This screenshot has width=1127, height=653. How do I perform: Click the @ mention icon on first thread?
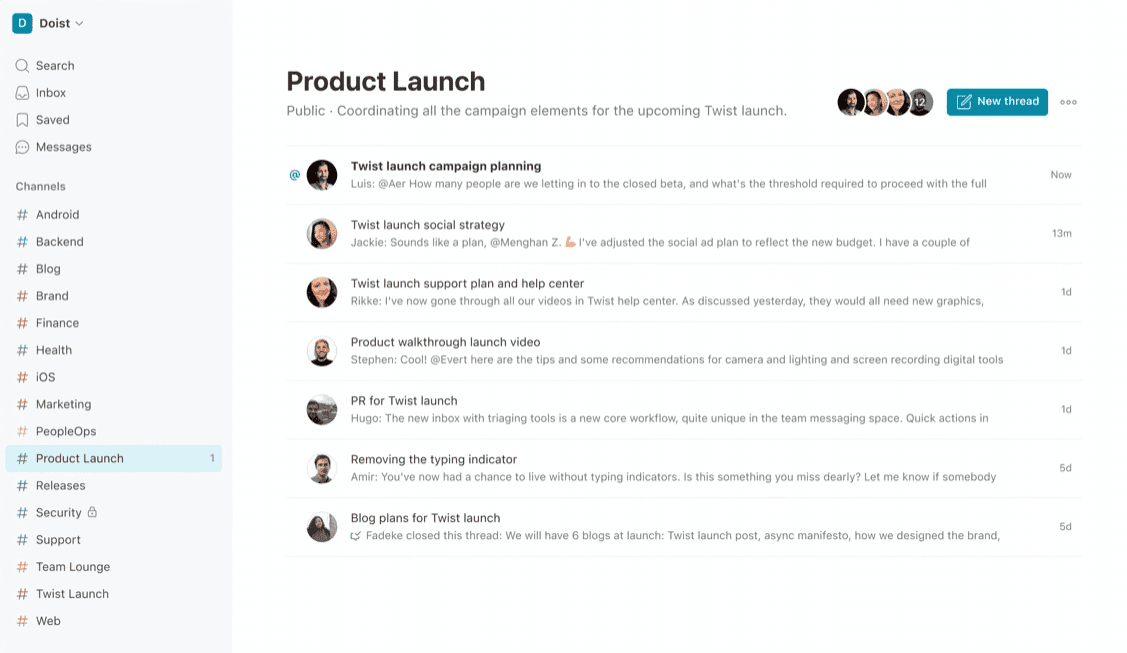pos(295,175)
